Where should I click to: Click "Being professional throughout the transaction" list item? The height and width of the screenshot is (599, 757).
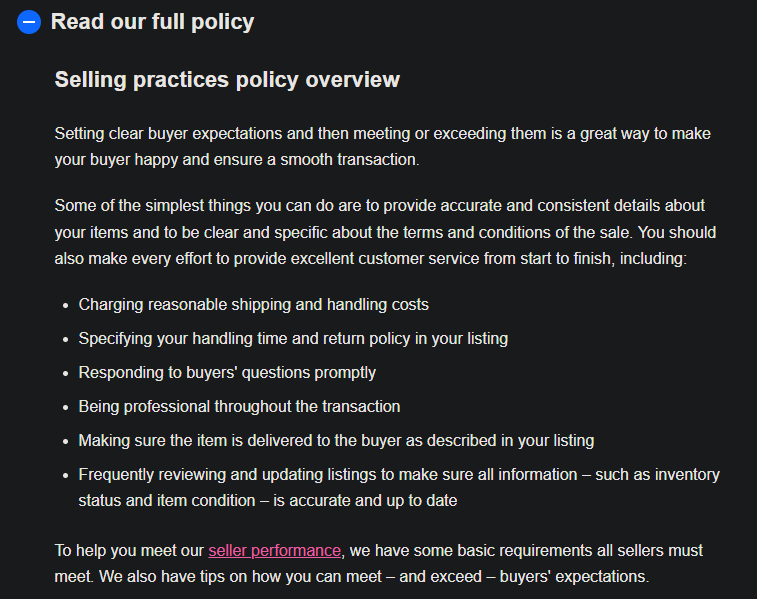click(x=239, y=406)
